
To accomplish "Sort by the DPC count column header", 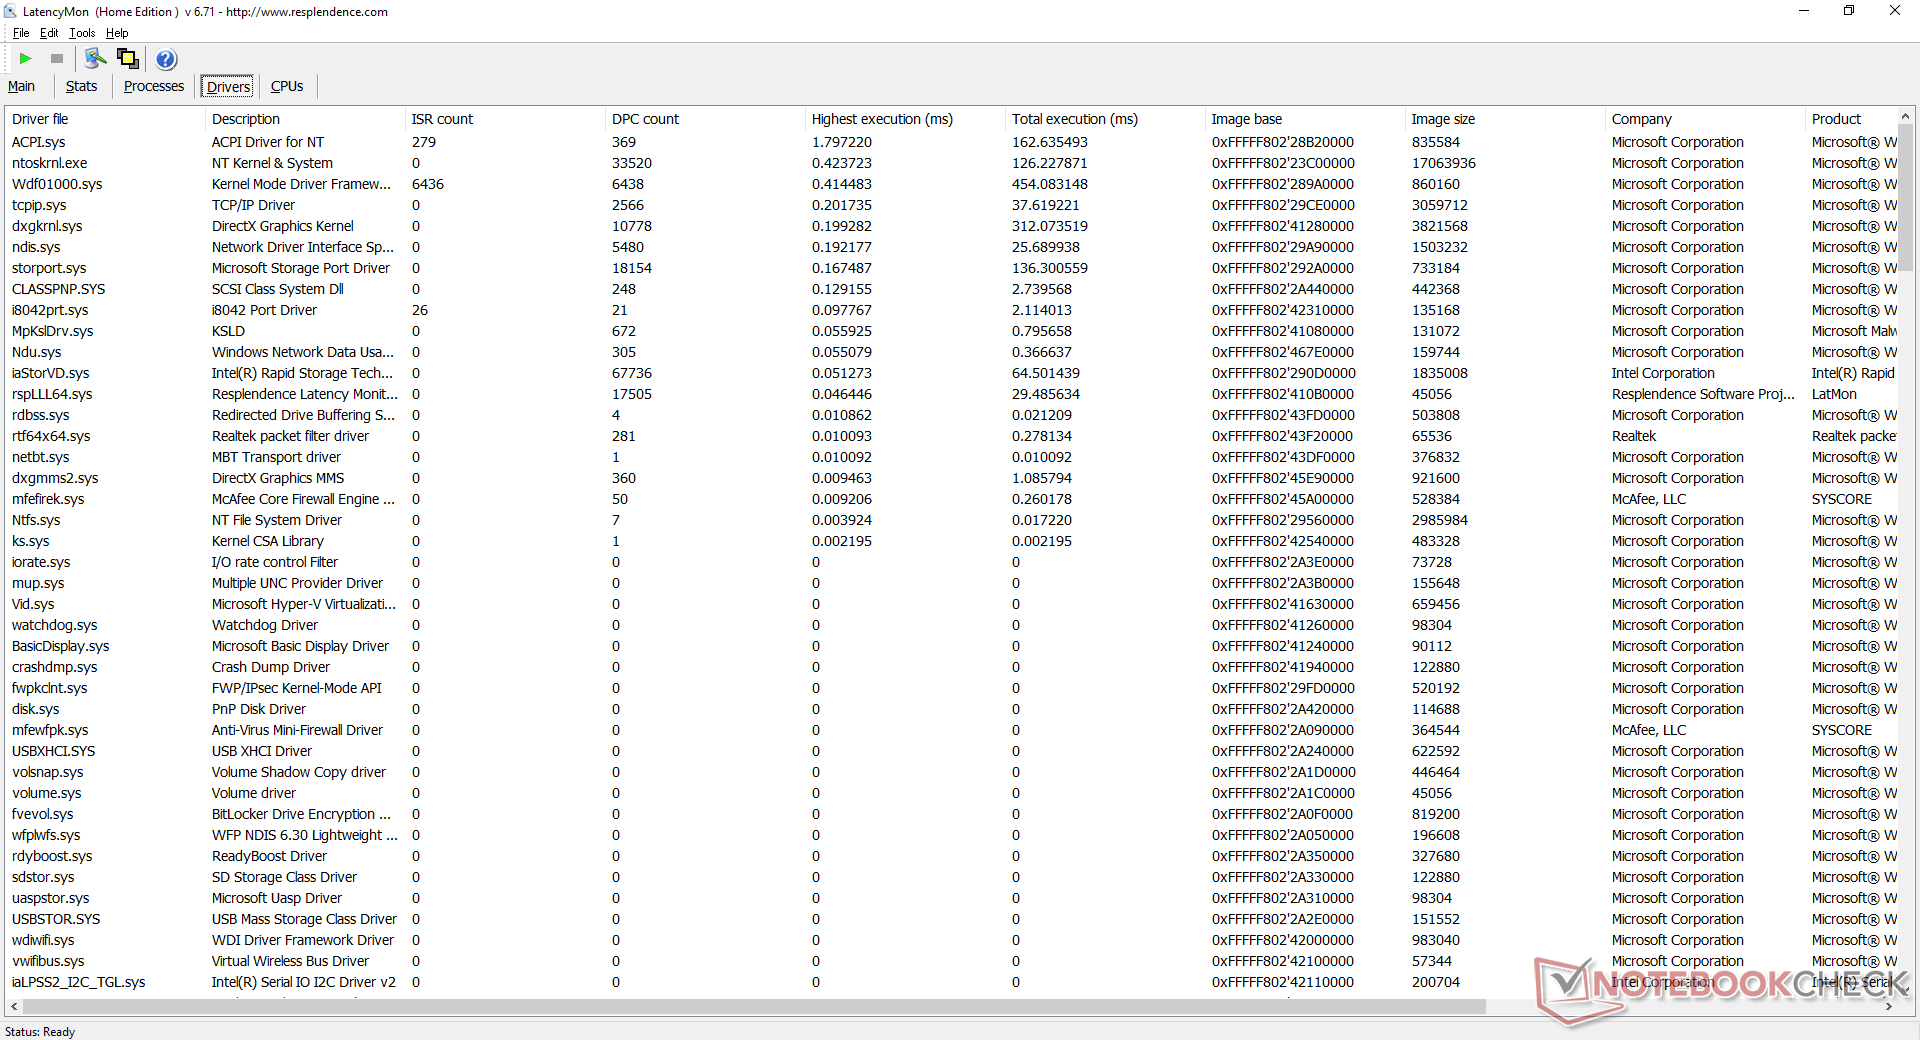I will pos(705,119).
